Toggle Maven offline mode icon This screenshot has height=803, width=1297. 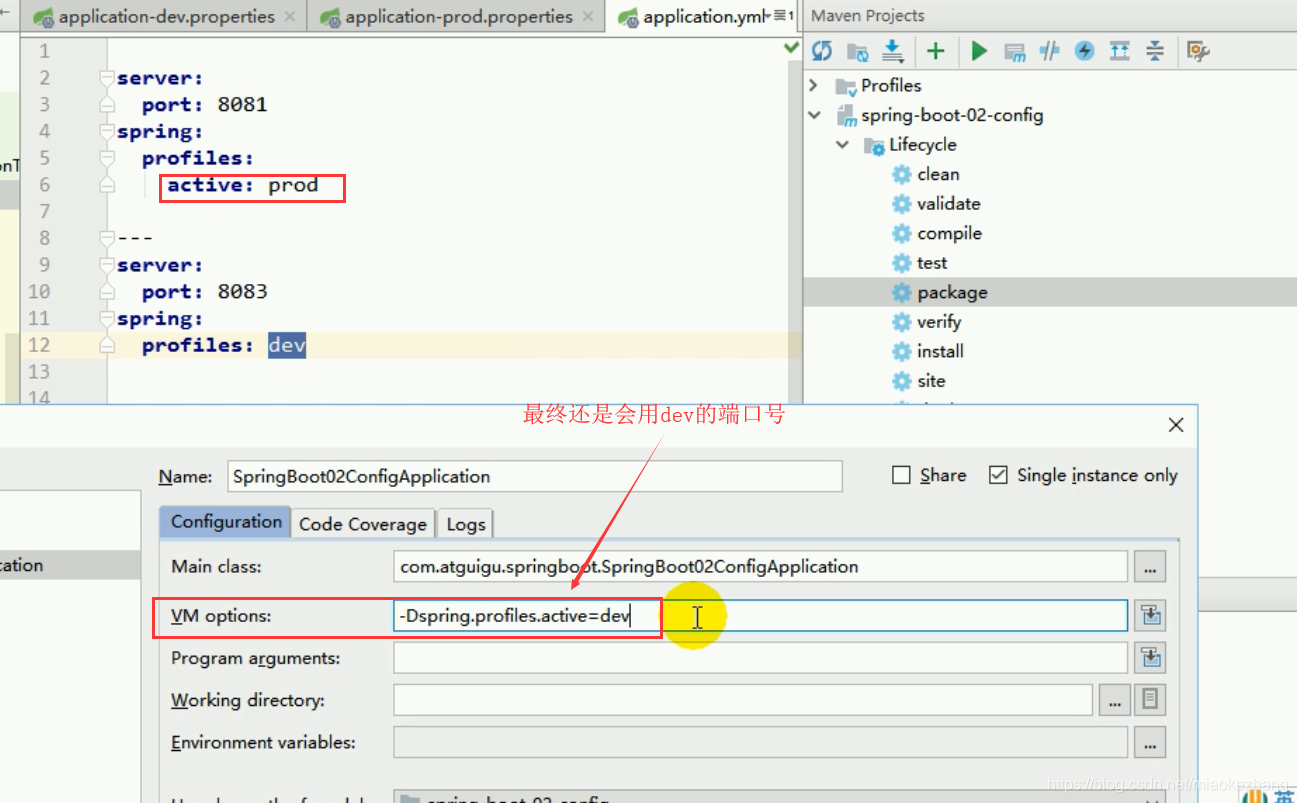[1049, 51]
